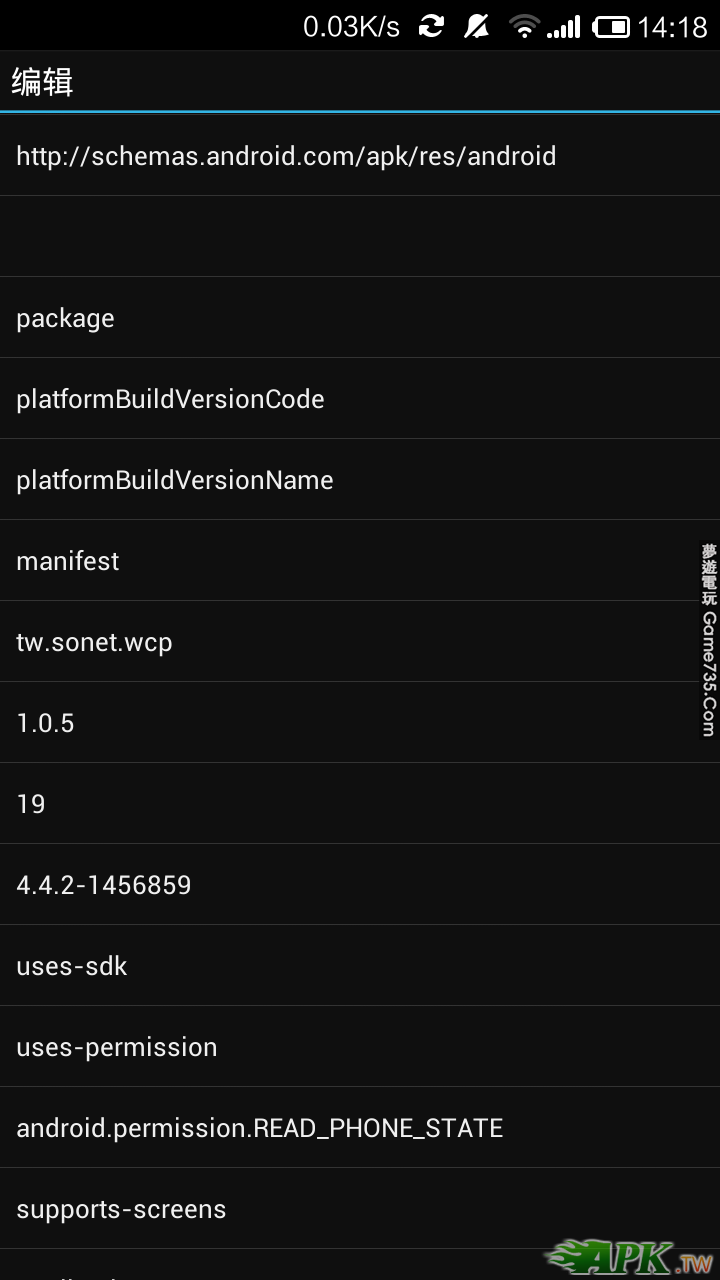Open the READ_PHONE_STATE permission entry
The height and width of the screenshot is (1280, 720).
tap(259, 1128)
